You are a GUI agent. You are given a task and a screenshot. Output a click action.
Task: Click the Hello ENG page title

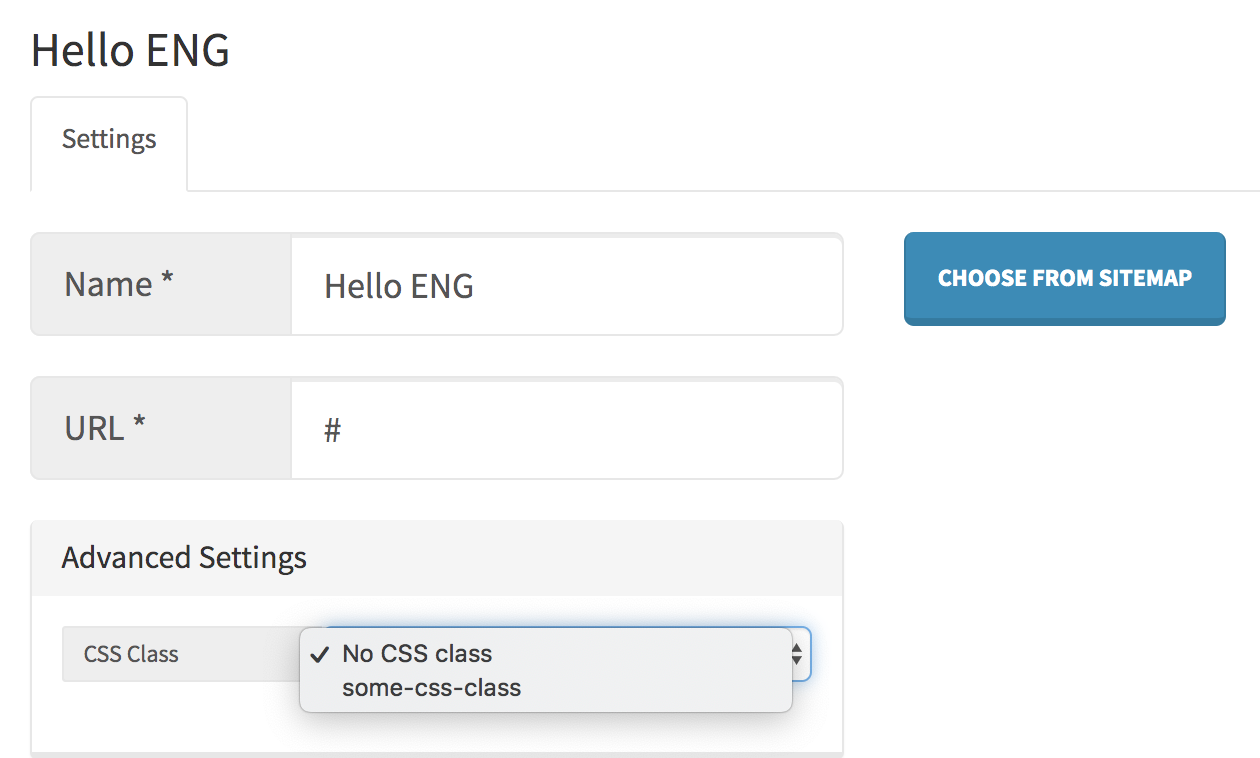130,49
